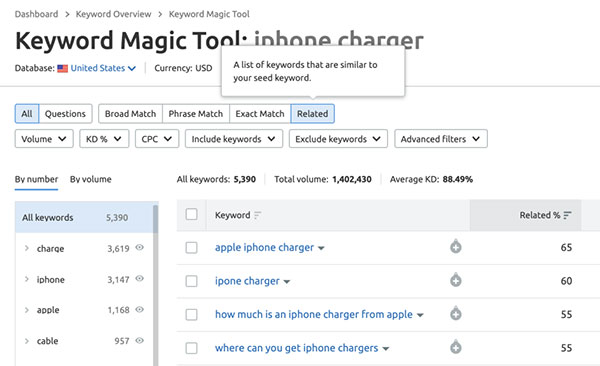Screen dimensions: 600x366
Task: Expand the 'iphone' keyword group
Action: (x=26, y=279)
